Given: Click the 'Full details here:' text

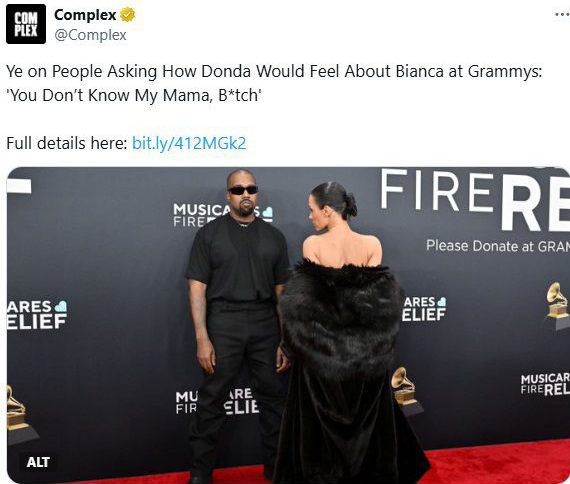Looking at the screenshot, I should pyautogui.click(x=67, y=143).
